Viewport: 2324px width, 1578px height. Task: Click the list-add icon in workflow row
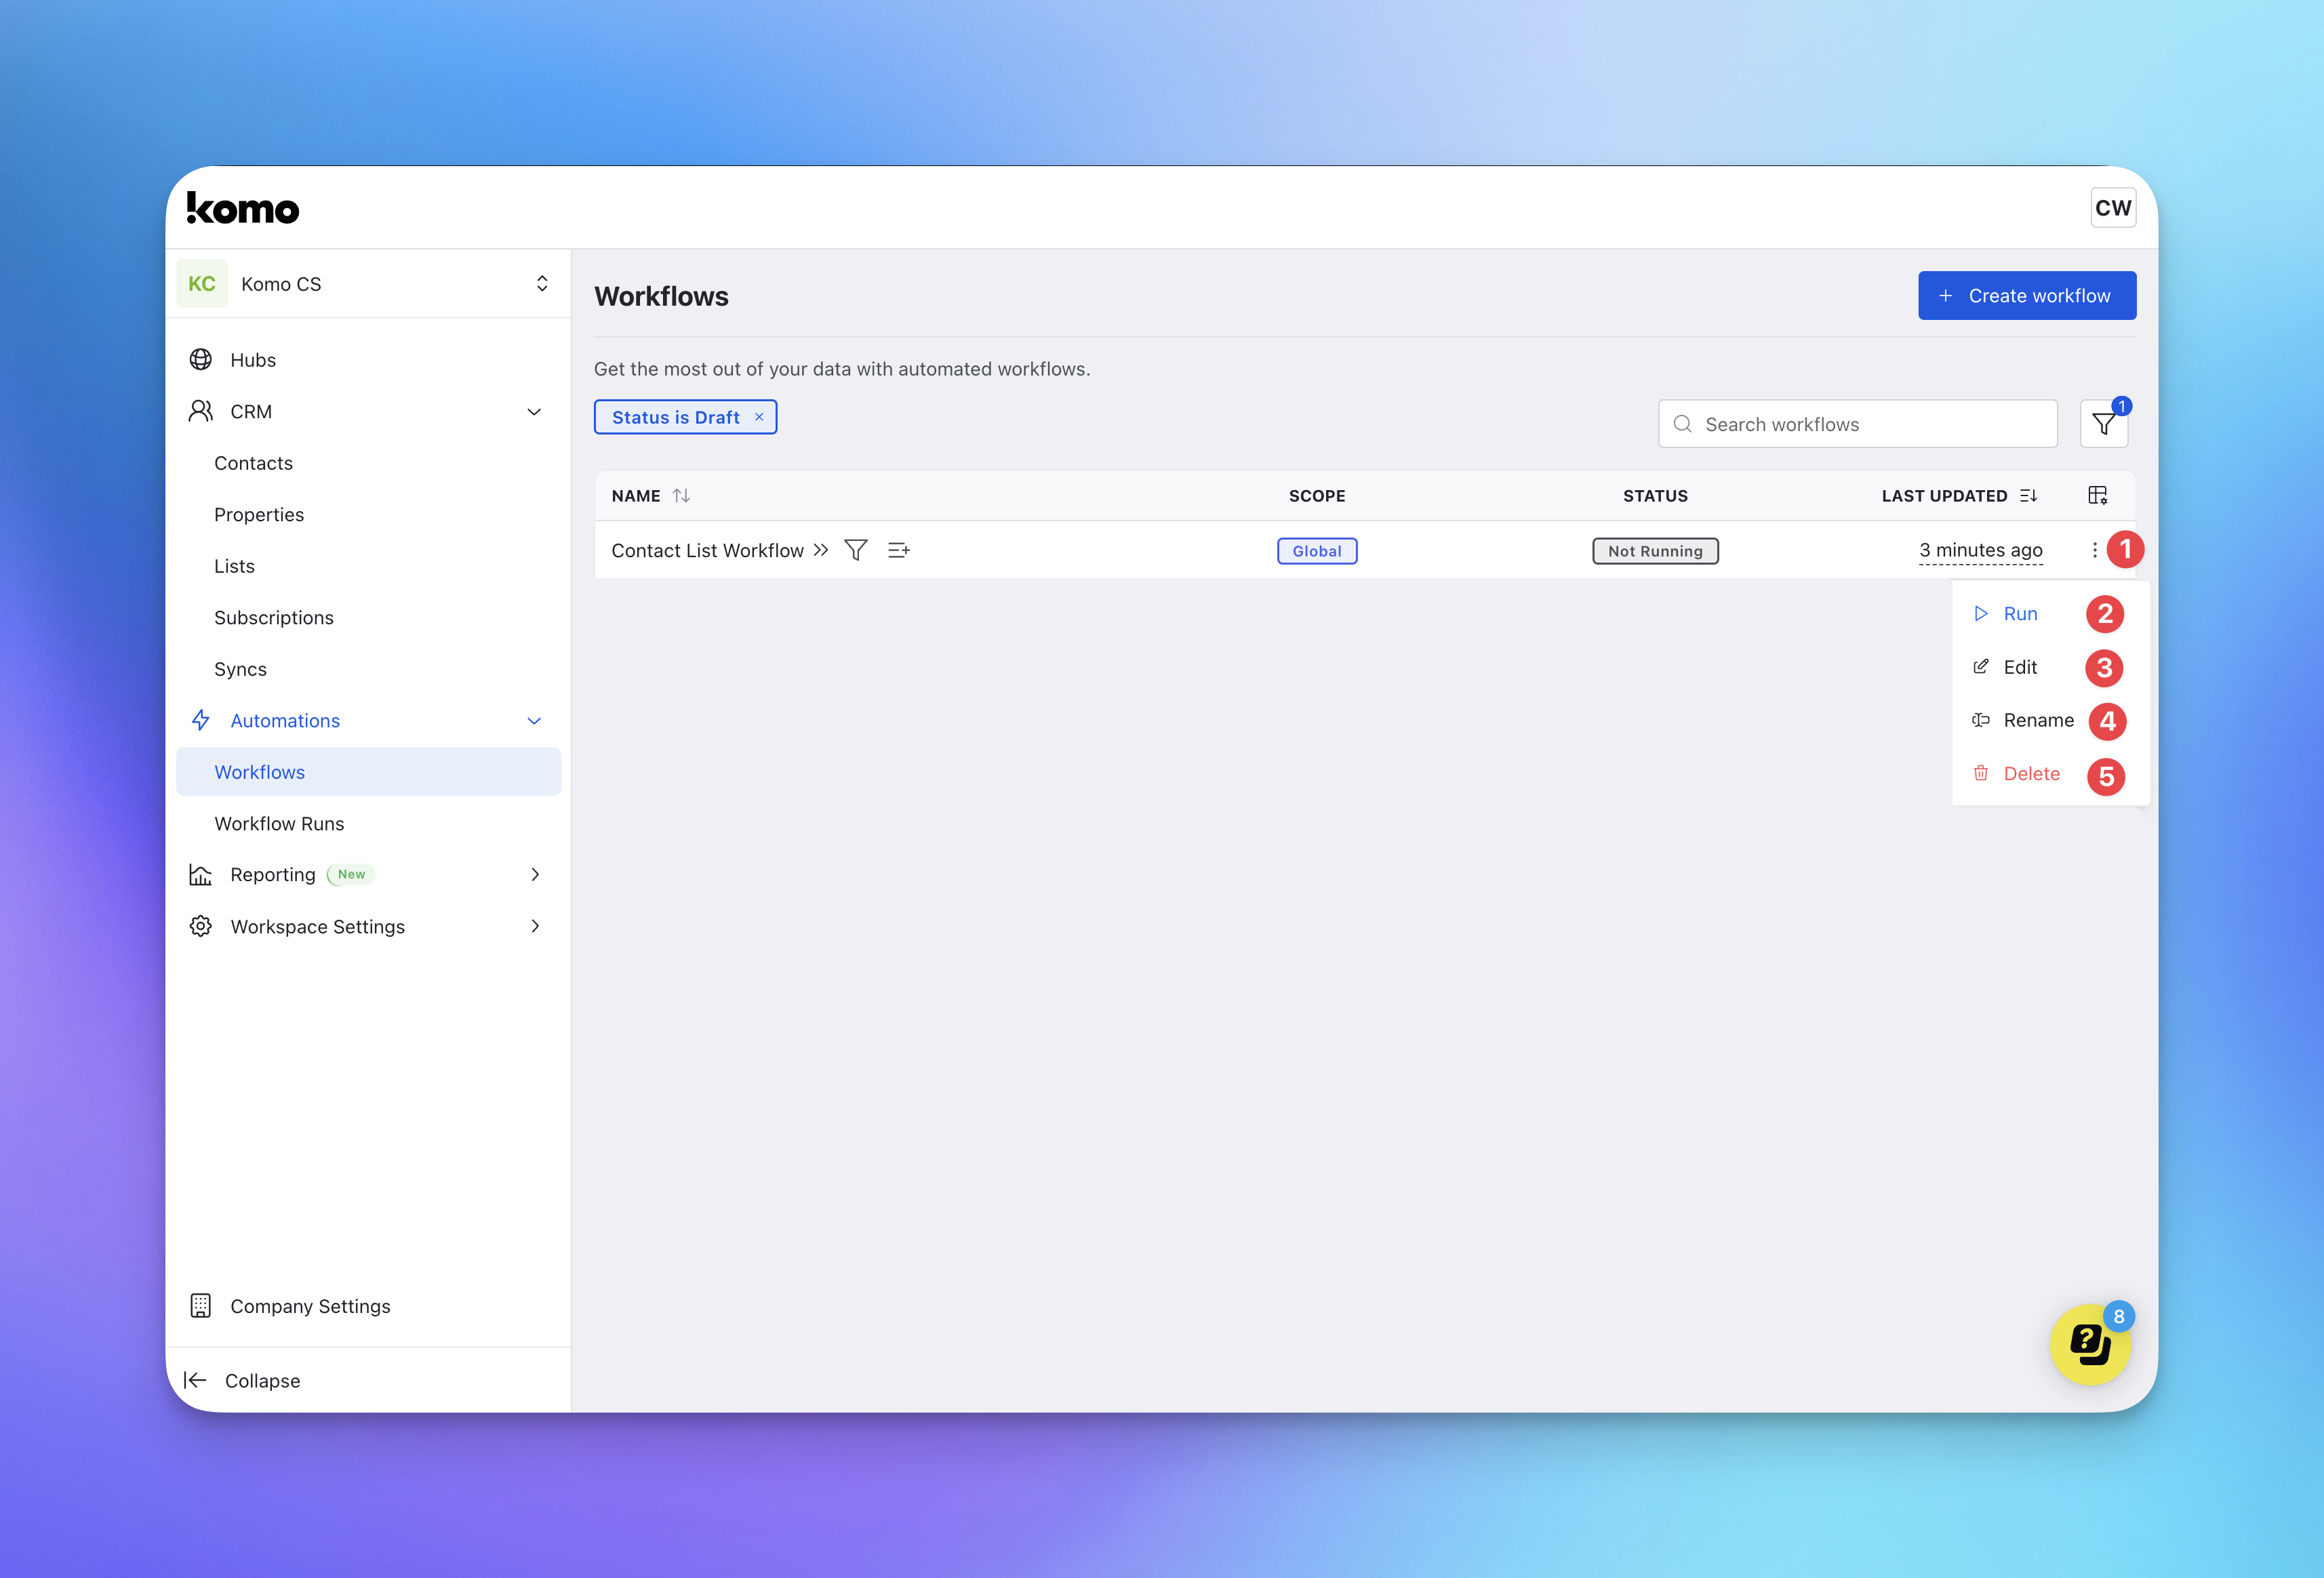pyautogui.click(x=898, y=550)
